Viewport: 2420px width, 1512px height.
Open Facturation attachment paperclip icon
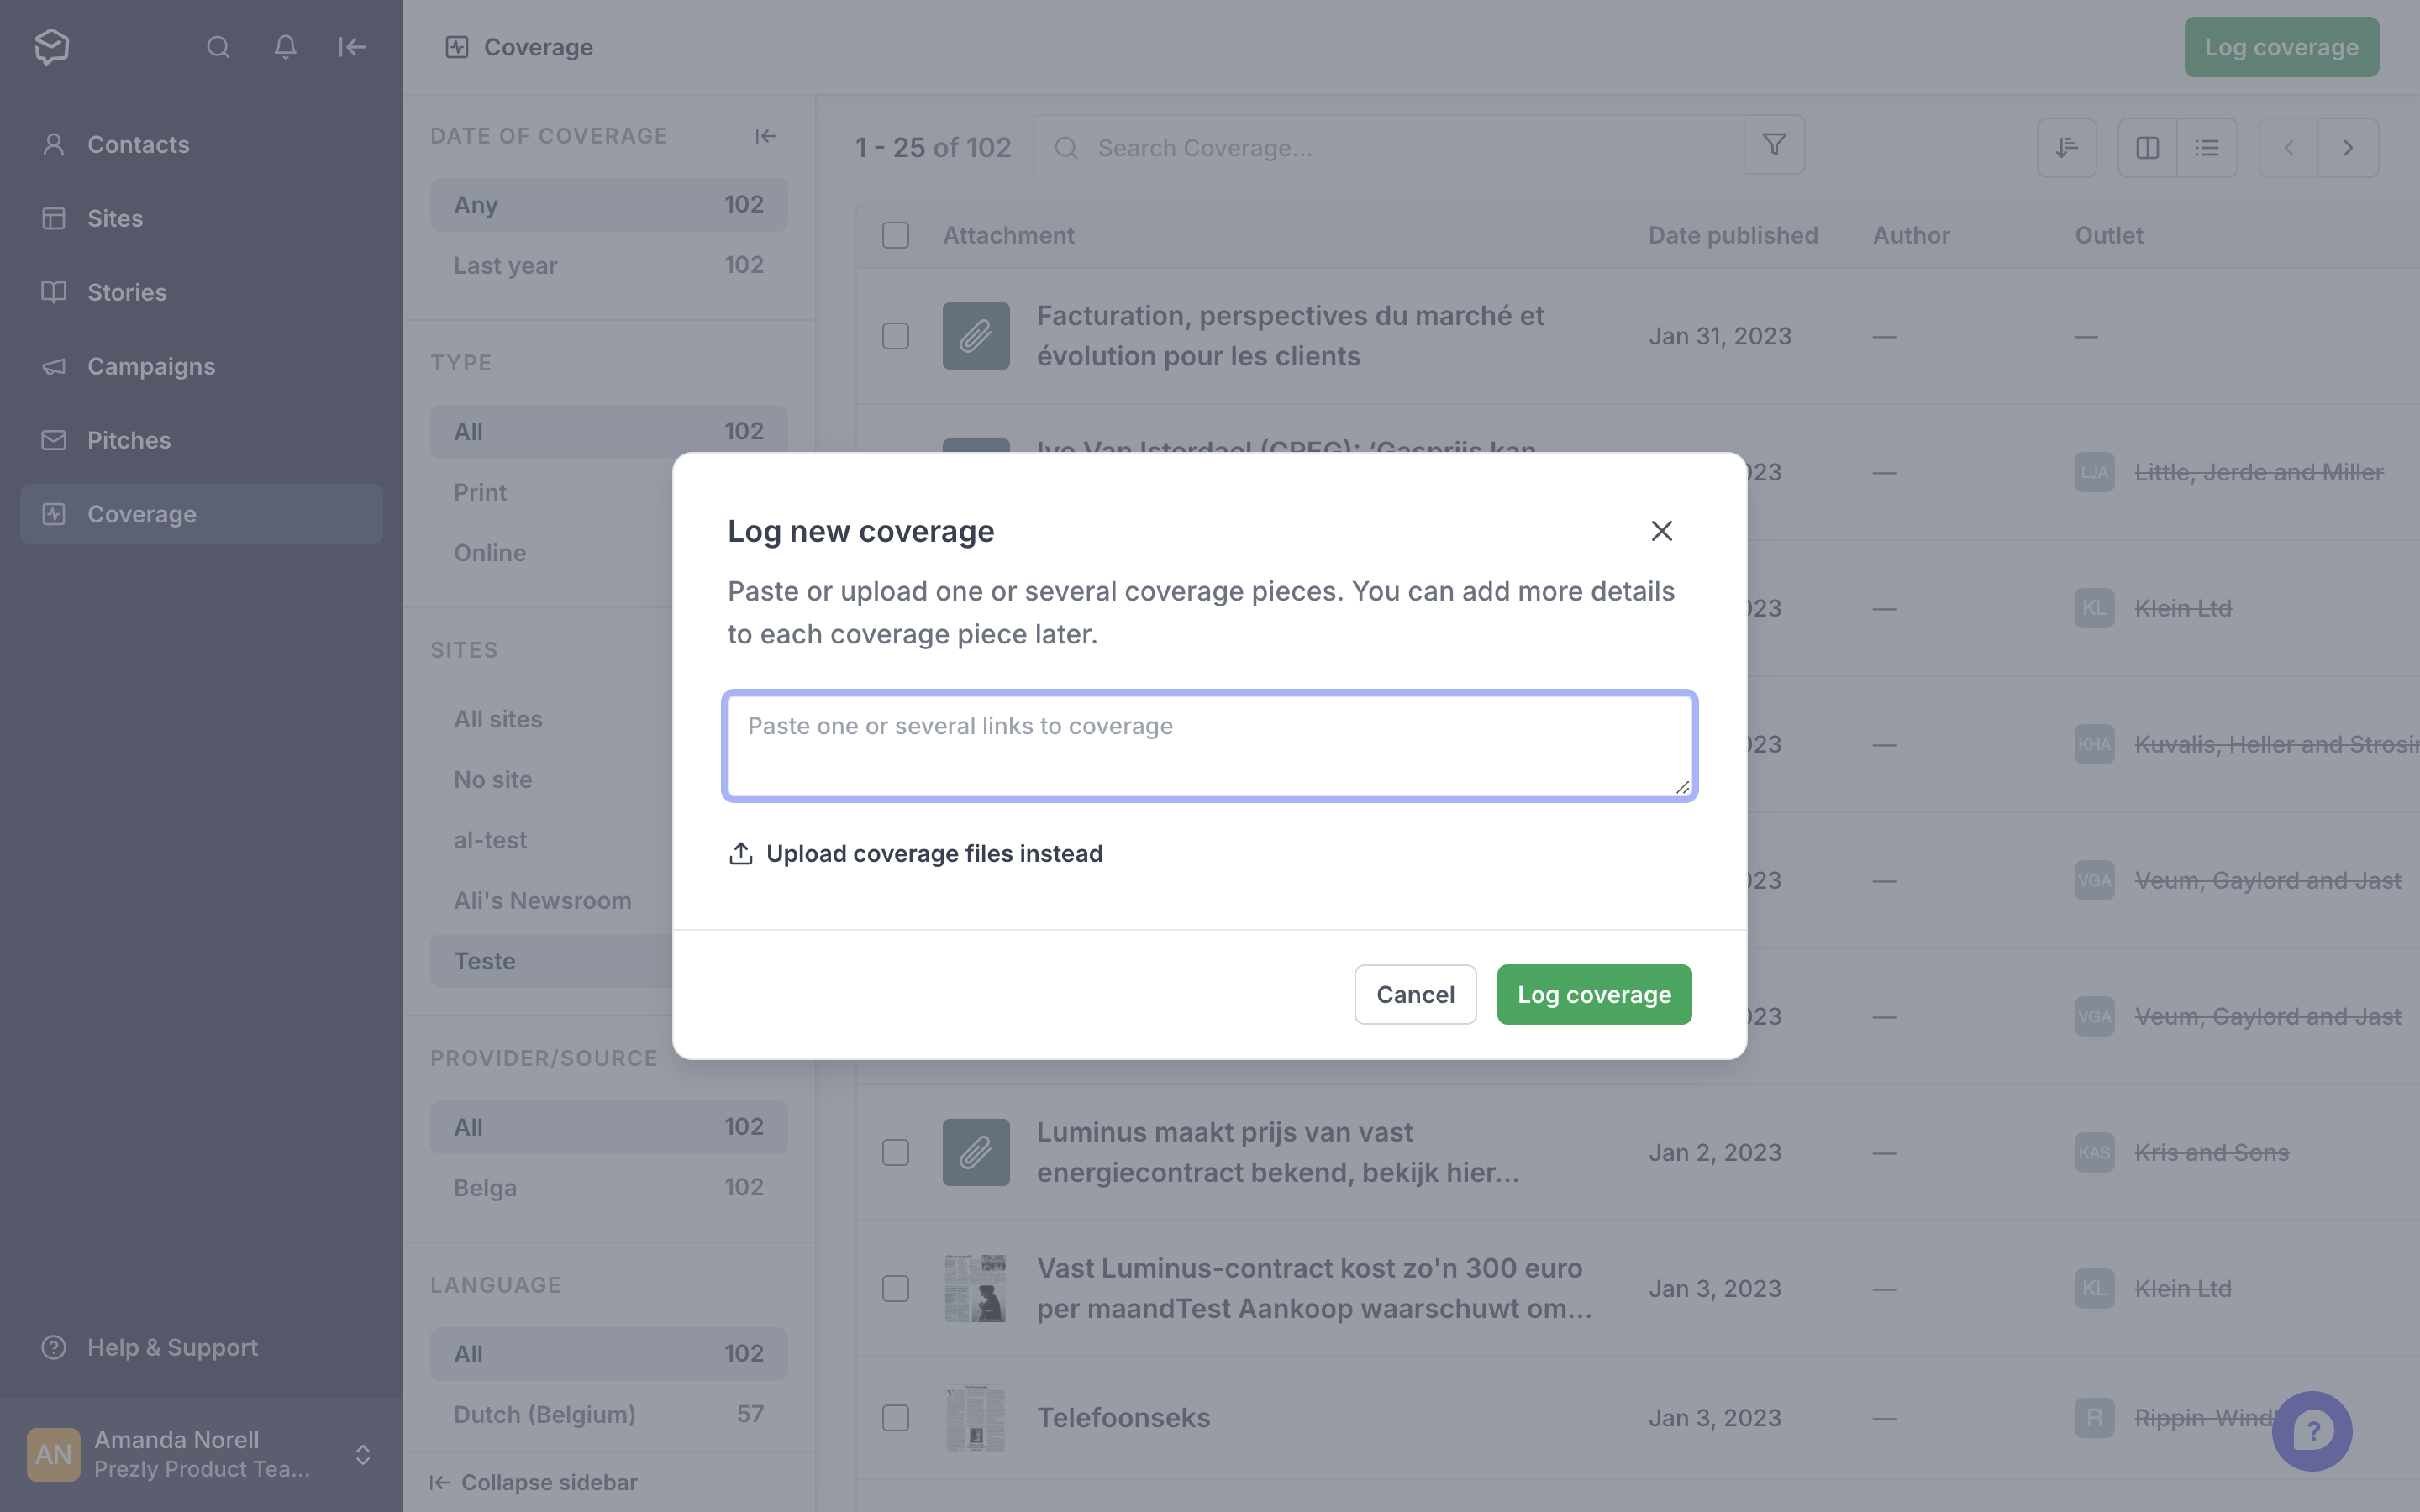click(976, 336)
